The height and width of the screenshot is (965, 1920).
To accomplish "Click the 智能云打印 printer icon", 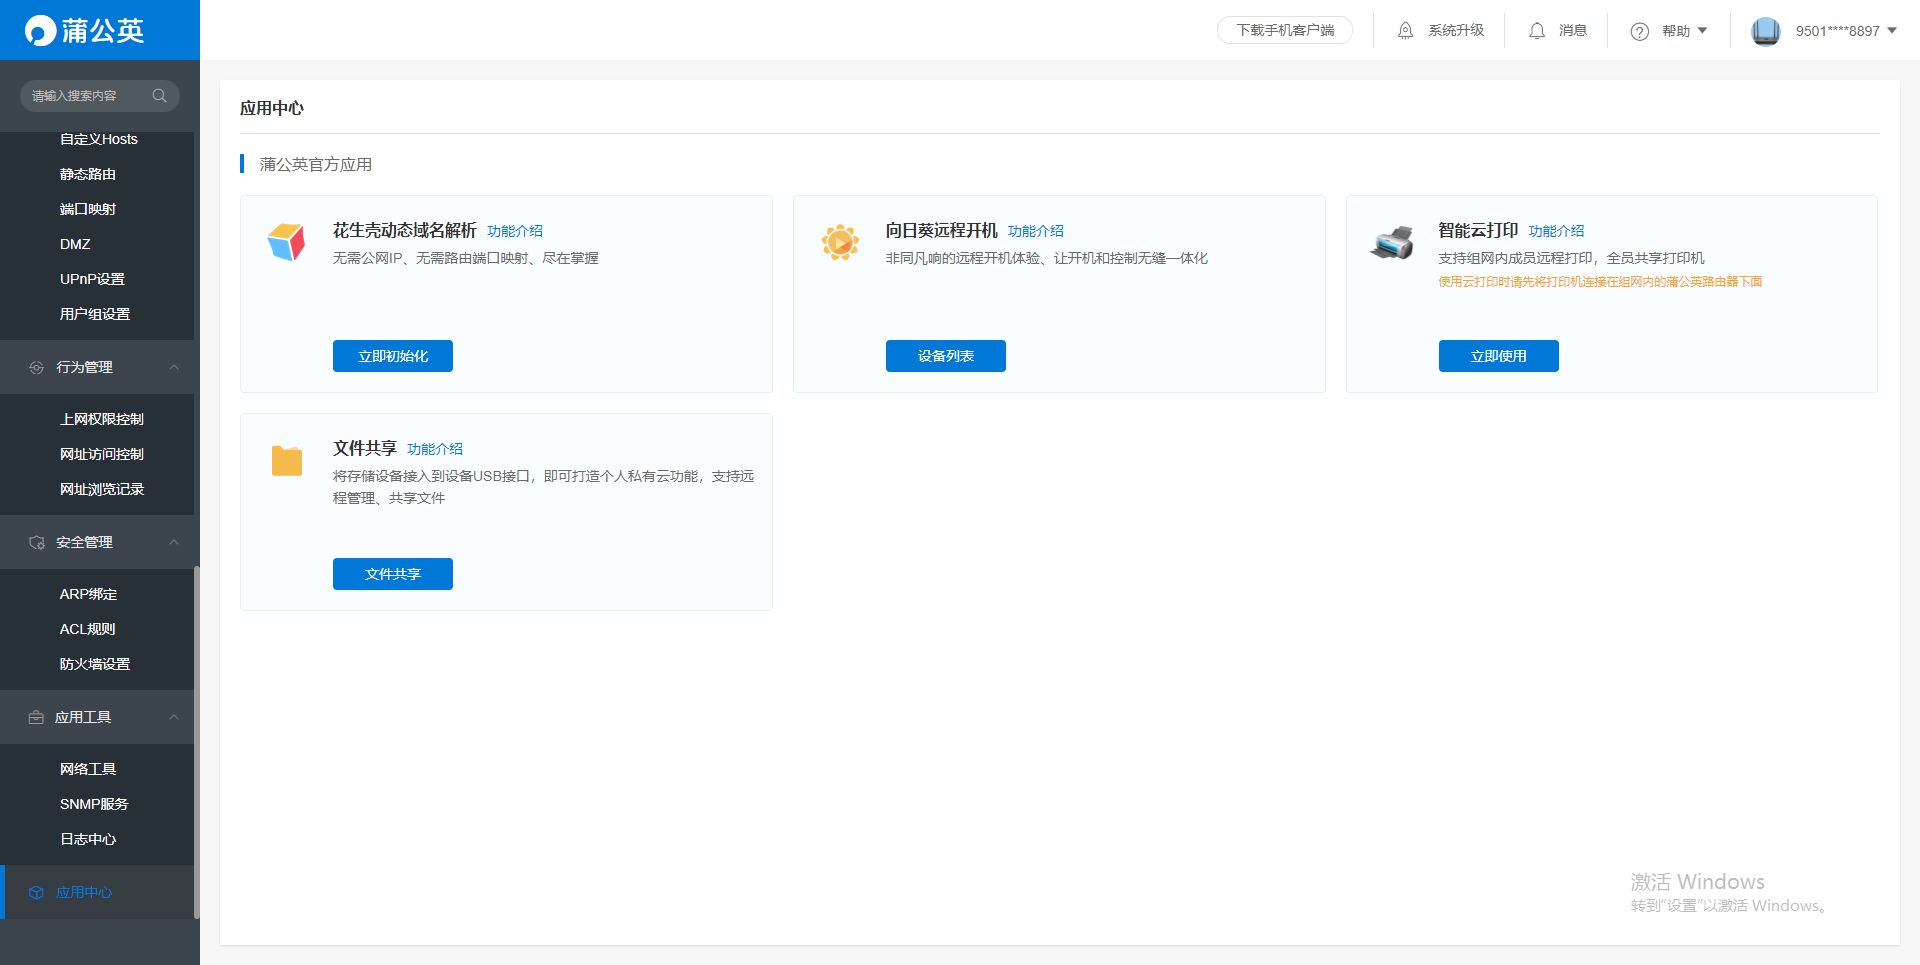I will tap(1391, 242).
